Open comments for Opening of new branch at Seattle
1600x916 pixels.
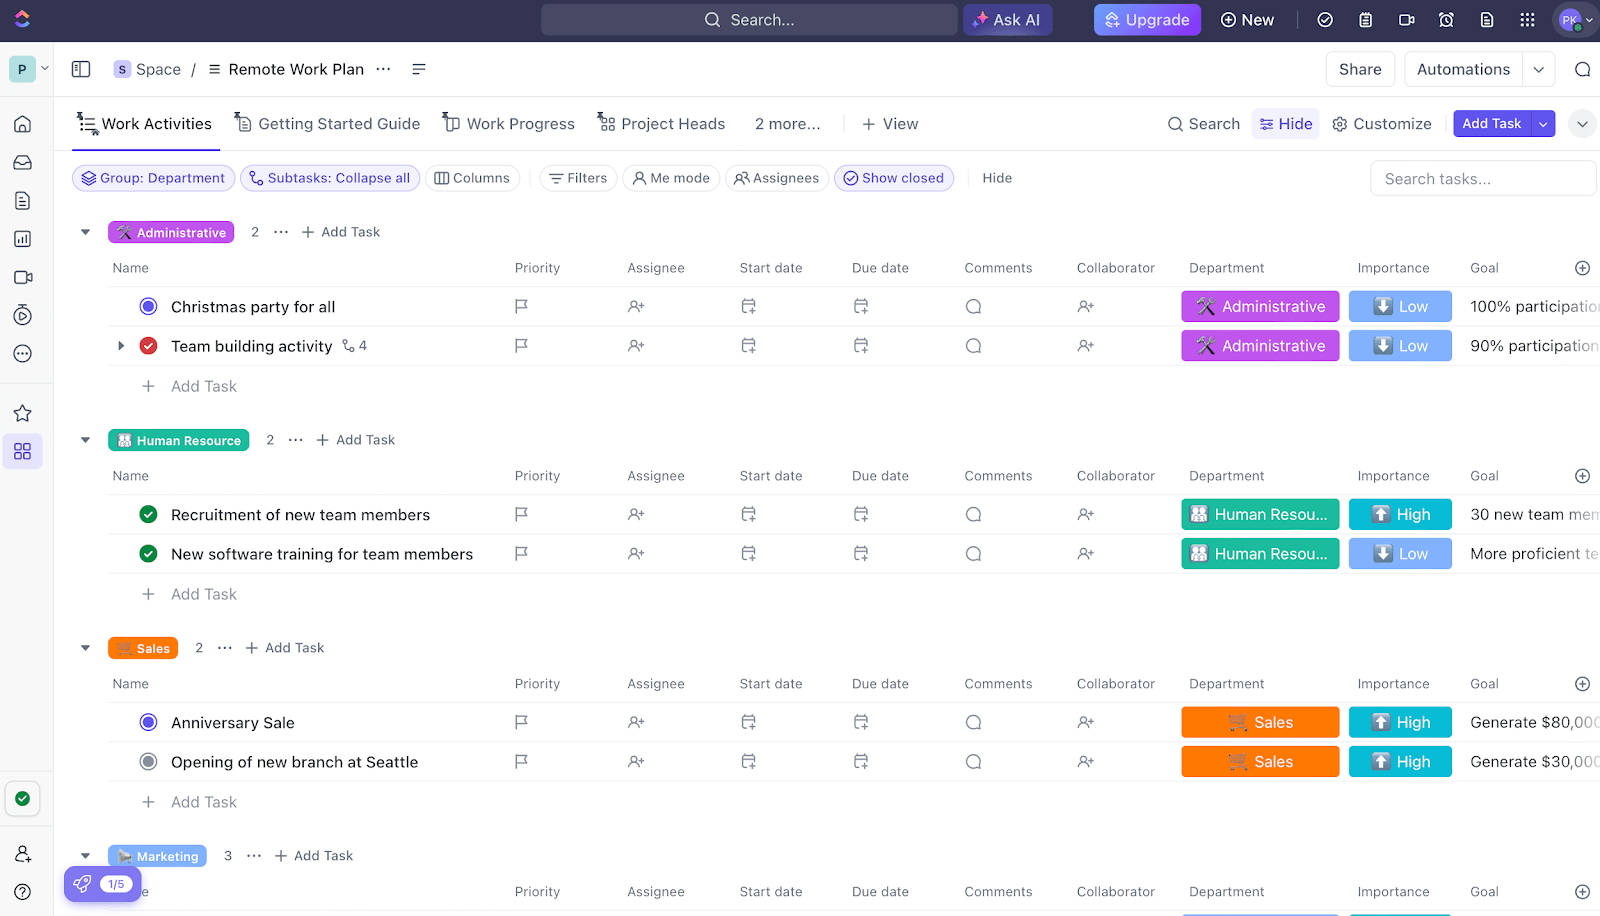[973, 762]
